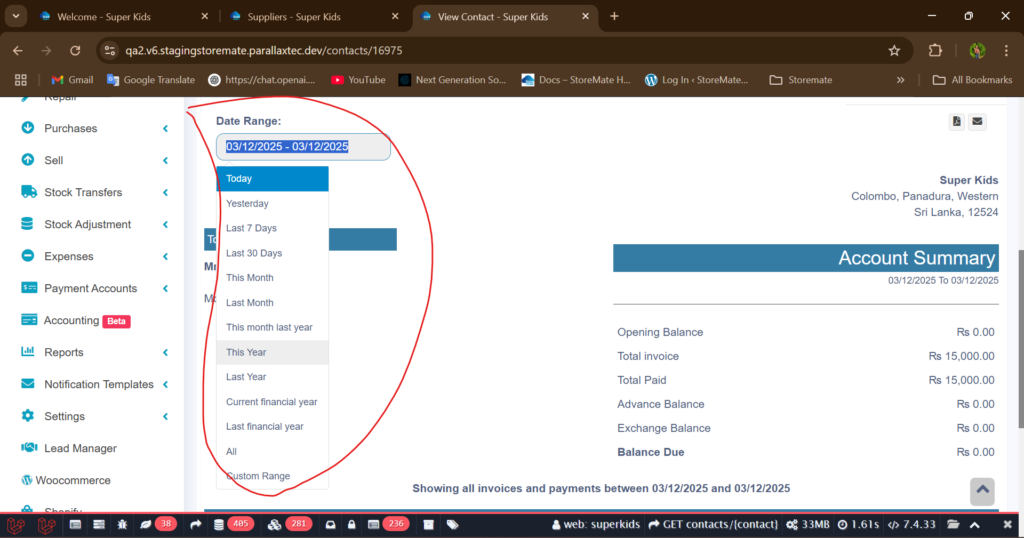The image size is (1024, 538).
Task: Close the debugbar with the X icon
Action: pyautogui.click(x=1007, y=524)
